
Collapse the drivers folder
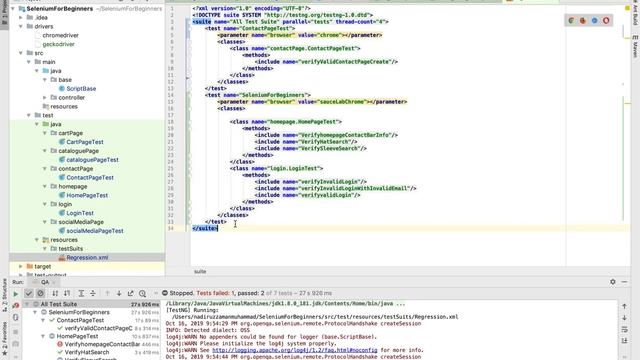click(x=21, y=27)
